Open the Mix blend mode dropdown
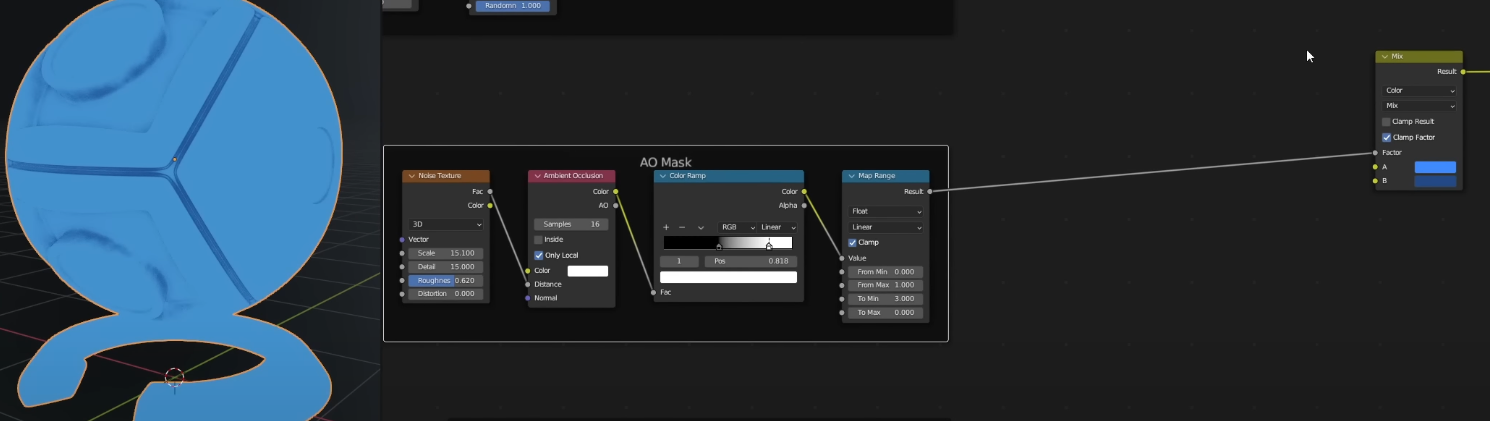Screen dimensions: 1490x421 coord(1419,106)
